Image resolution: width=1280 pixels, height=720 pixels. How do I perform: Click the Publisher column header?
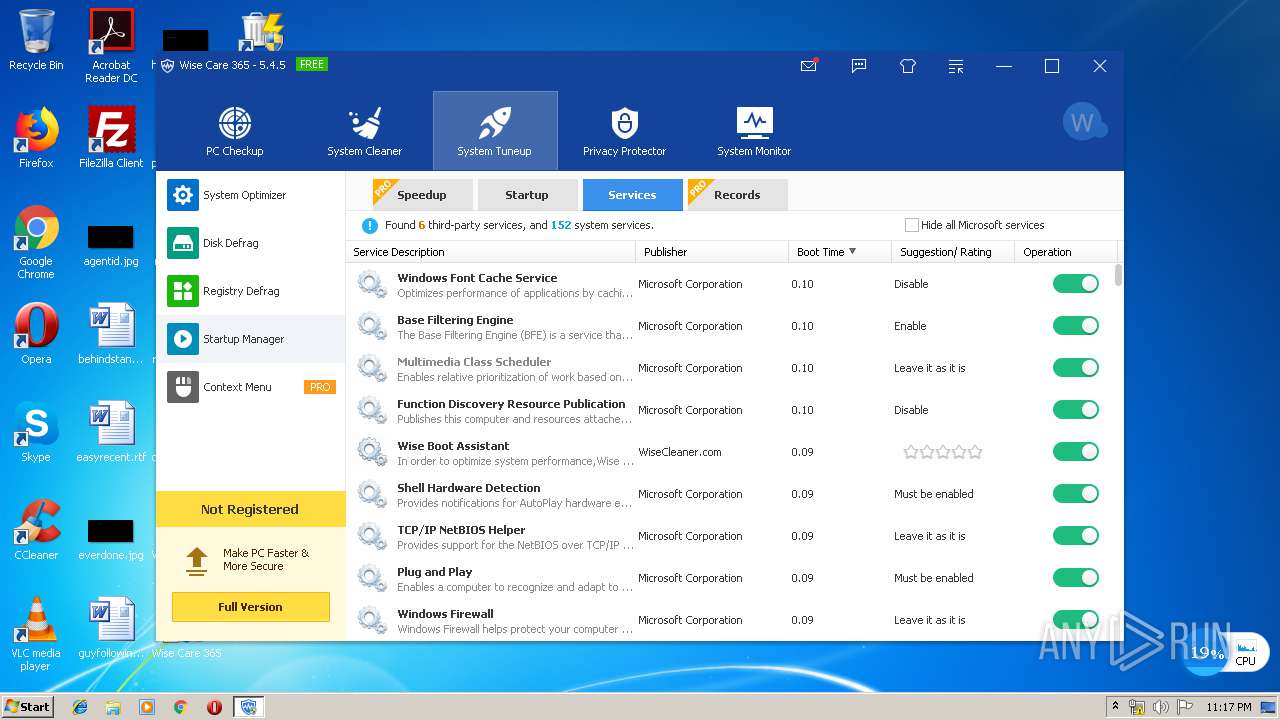712,252
